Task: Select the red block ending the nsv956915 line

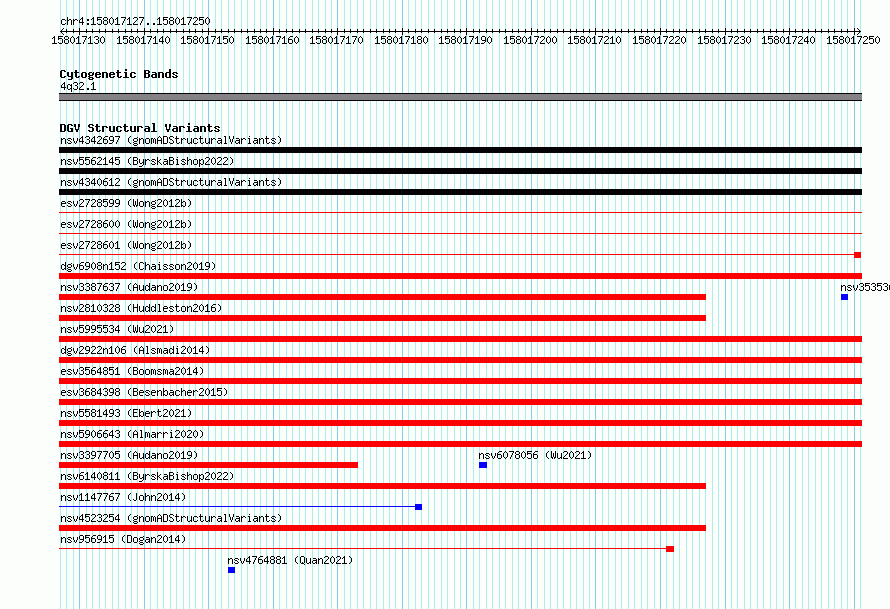Action: (670, 549)
